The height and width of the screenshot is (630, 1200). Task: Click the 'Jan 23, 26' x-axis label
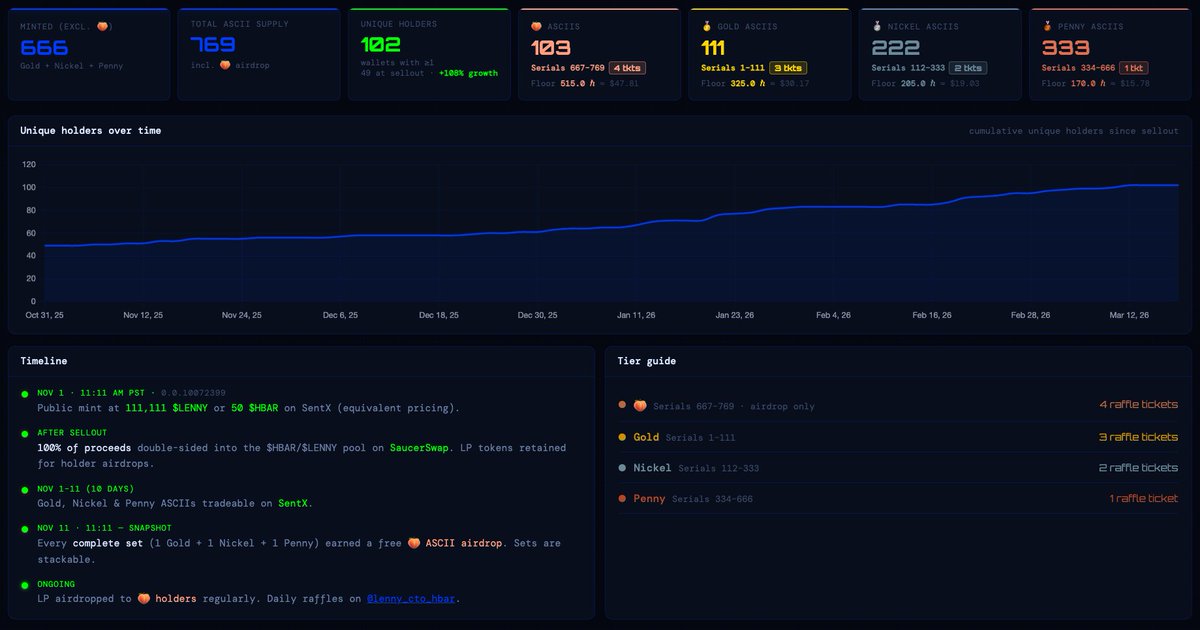coord(735,315)
